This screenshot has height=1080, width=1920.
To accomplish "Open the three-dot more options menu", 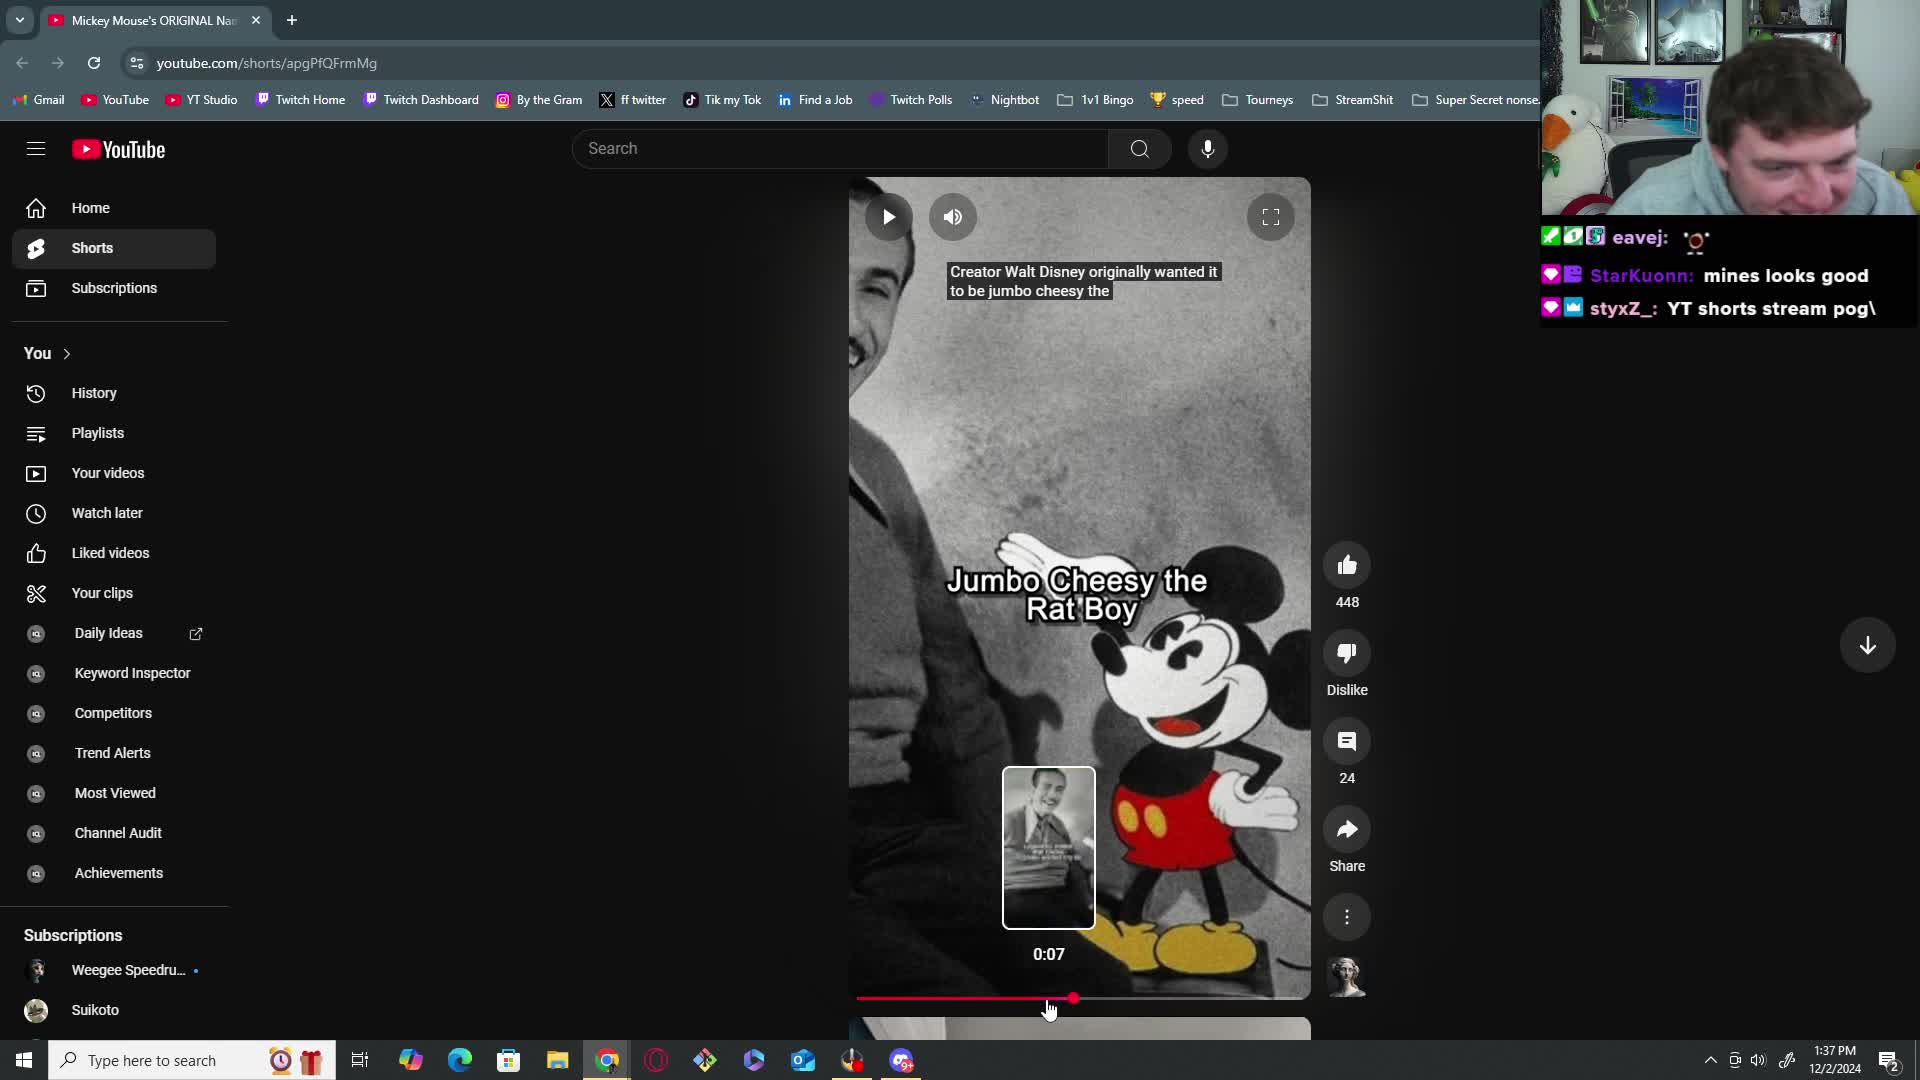I will click(x=1347, y=917).
